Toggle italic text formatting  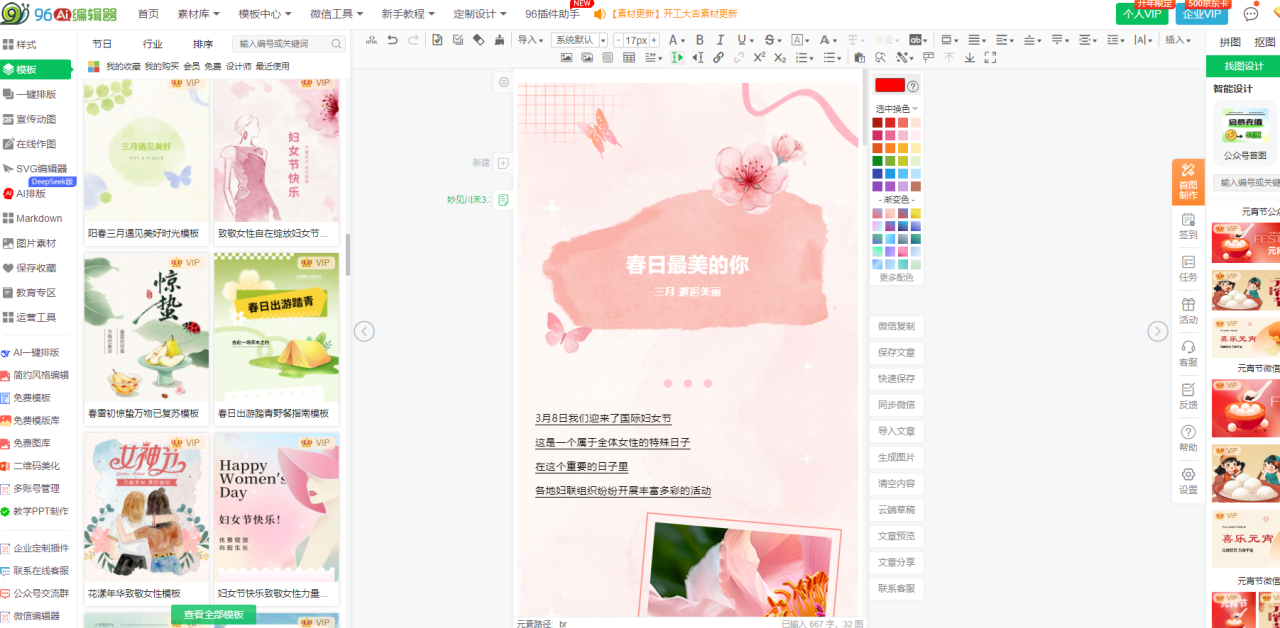pyautogui.click(x=720, y=40)
